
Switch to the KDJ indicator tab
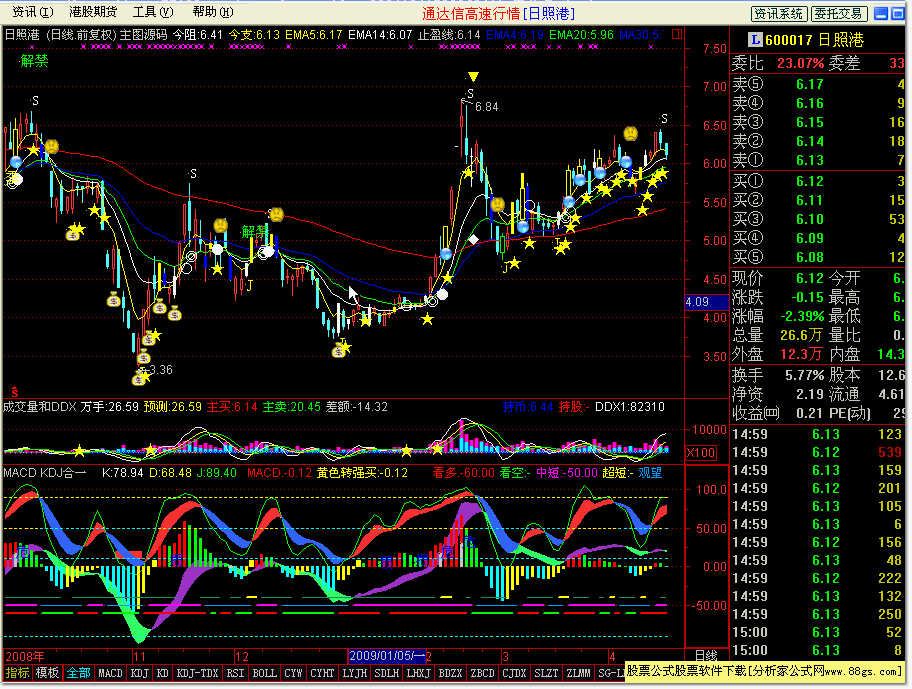[x=140, y=673]
